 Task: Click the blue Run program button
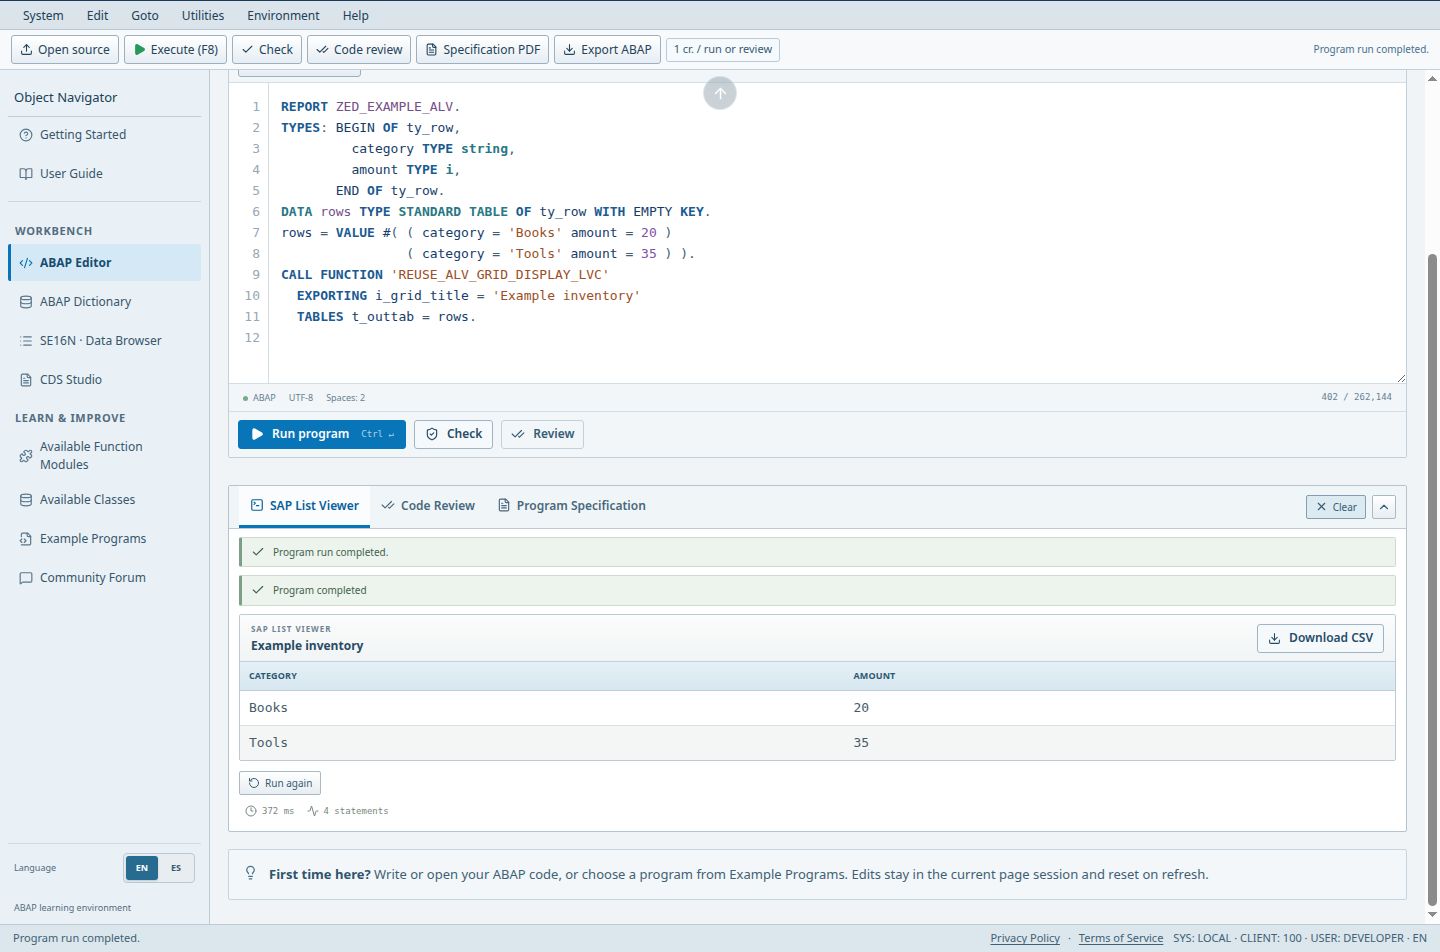tap(322, 434)
